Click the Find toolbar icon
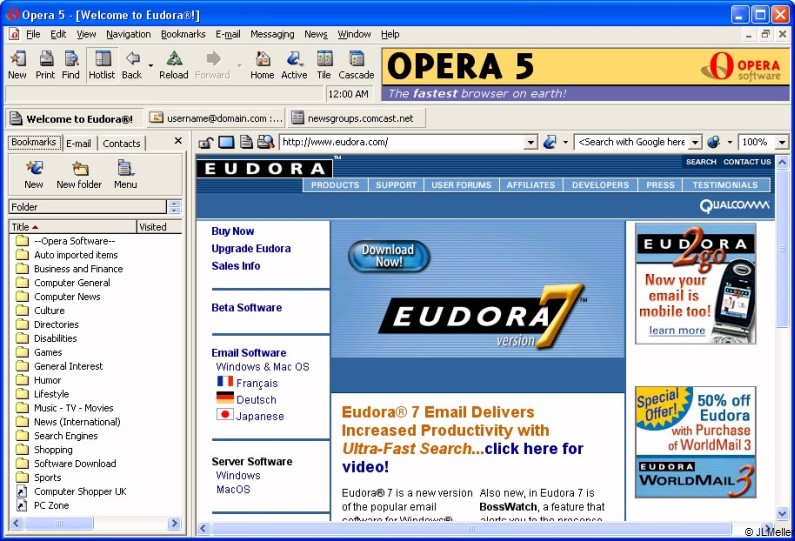Image resolution: width=795 pixels, height=541 pixels. [70, 65]
